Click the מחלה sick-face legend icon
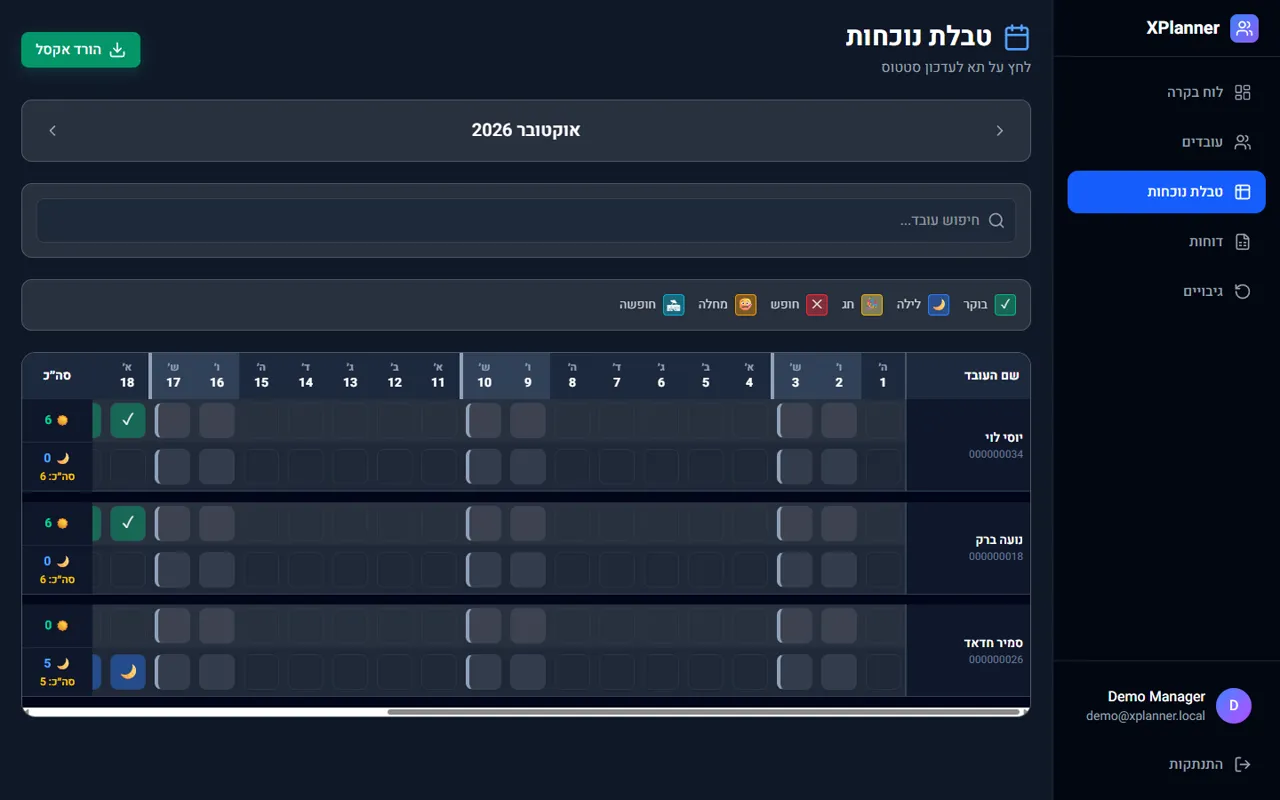This screenshot has height=800, width=1280. [x=745, y=305]
